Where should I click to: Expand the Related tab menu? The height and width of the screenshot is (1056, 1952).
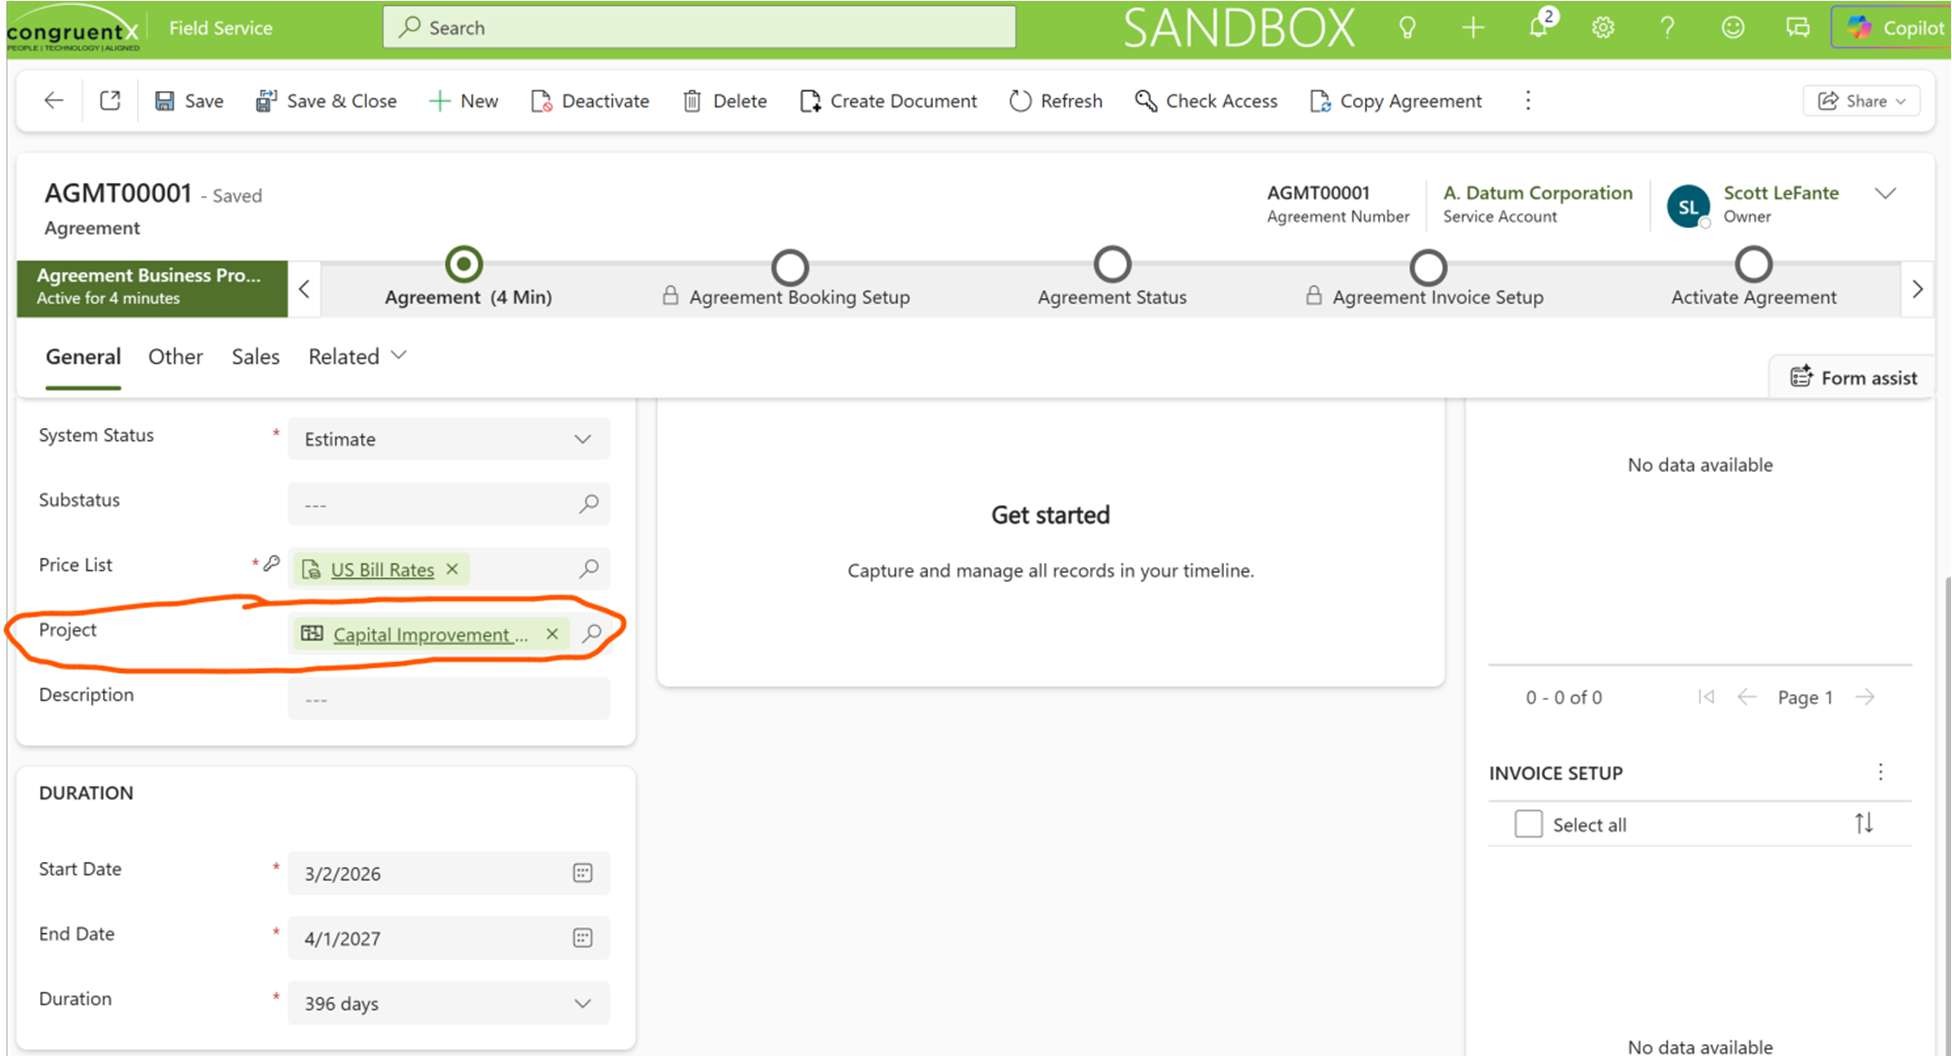click(357, 357)
